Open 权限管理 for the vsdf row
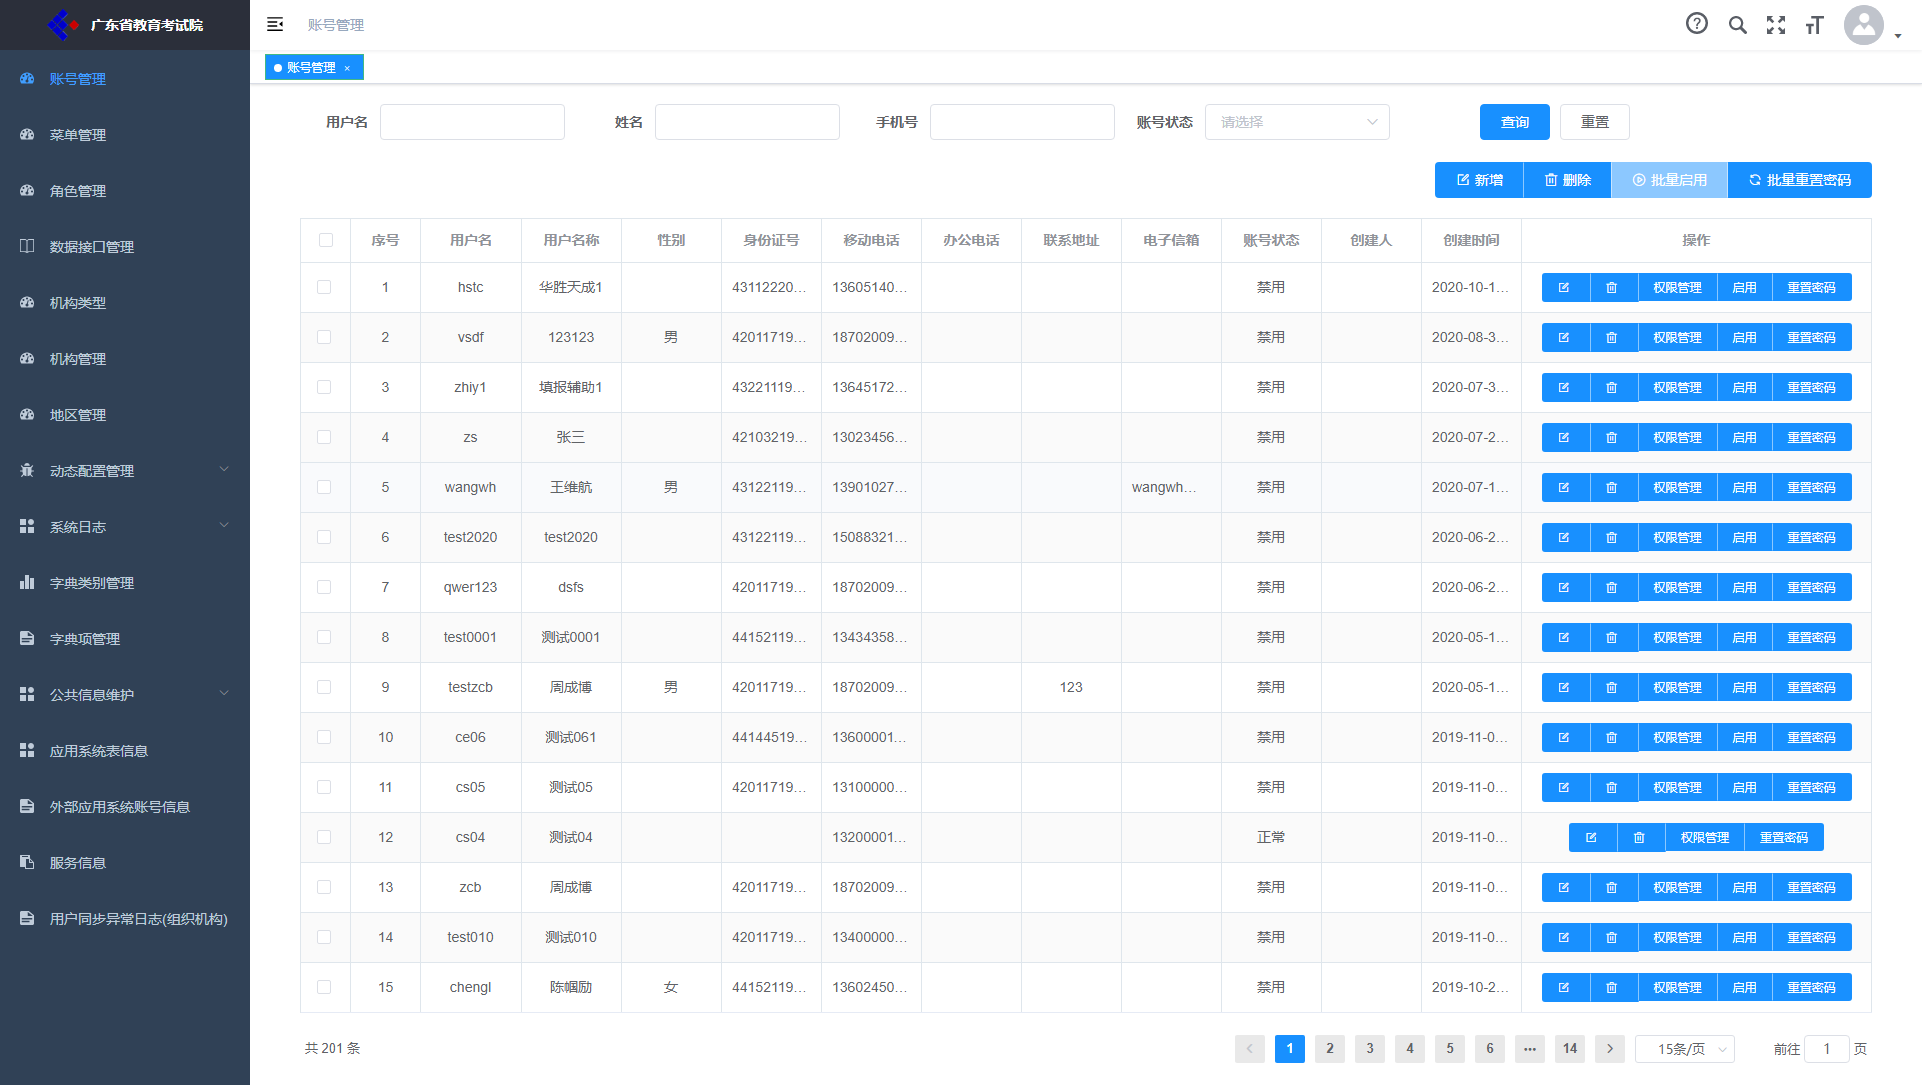The width and height of the screenshot is (1922, 1085). (x=1677, y=337)
